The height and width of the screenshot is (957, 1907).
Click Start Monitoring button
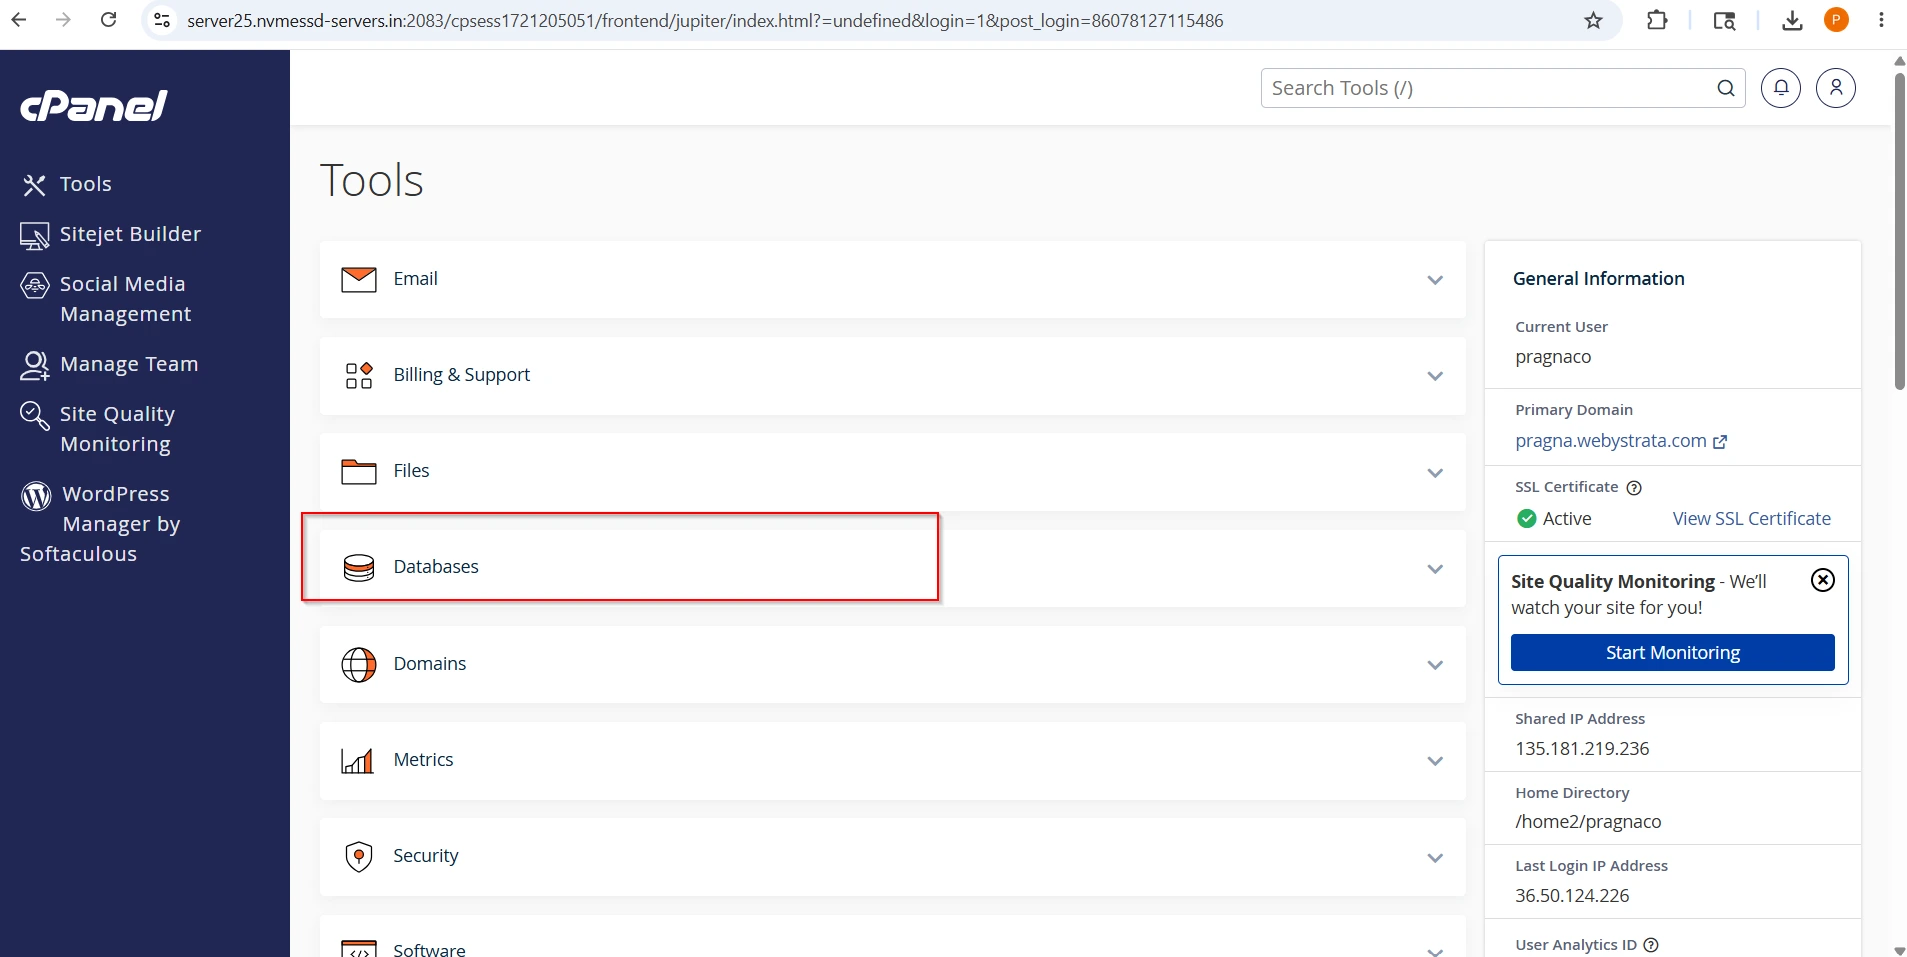tap(1672, 652)
